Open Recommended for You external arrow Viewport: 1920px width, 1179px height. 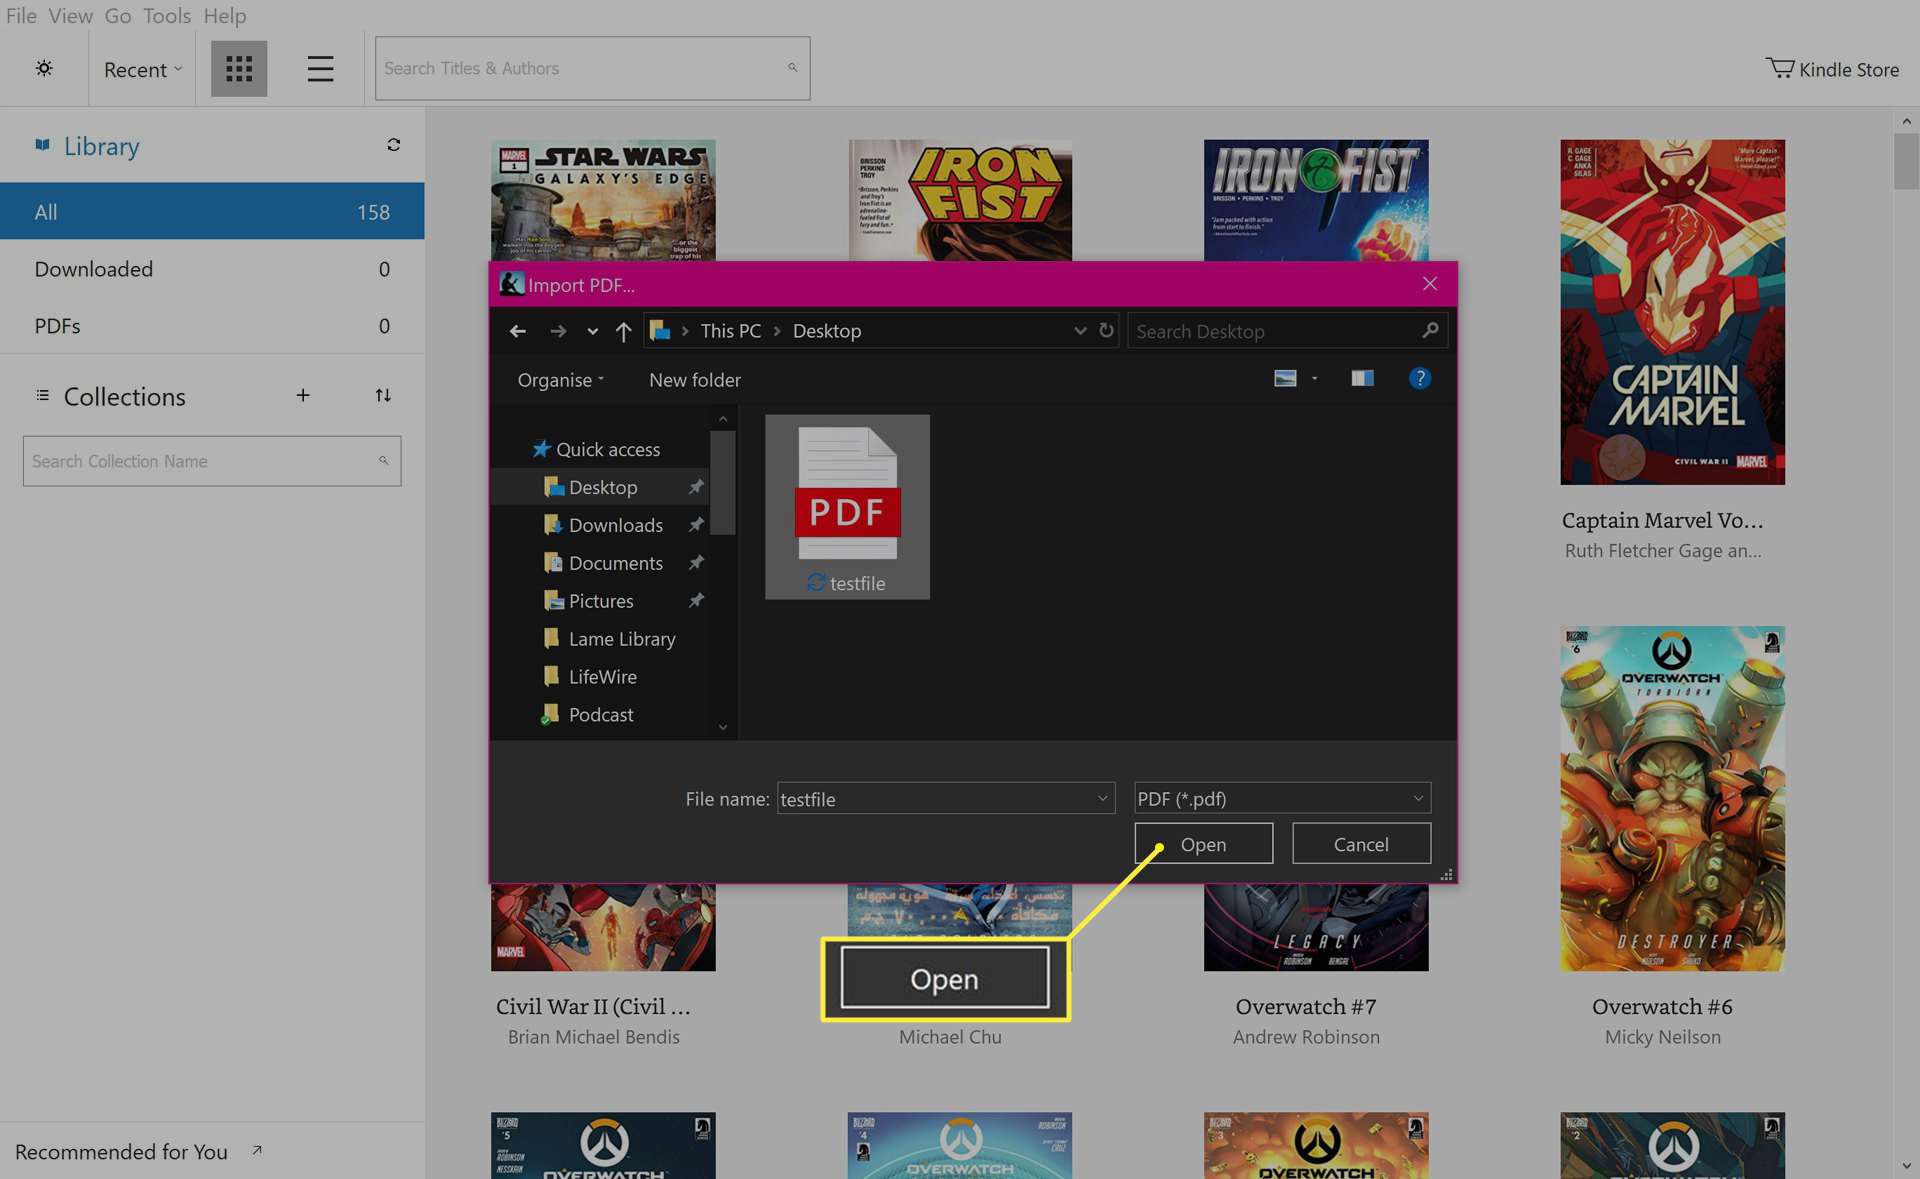tap(257, 1151)
